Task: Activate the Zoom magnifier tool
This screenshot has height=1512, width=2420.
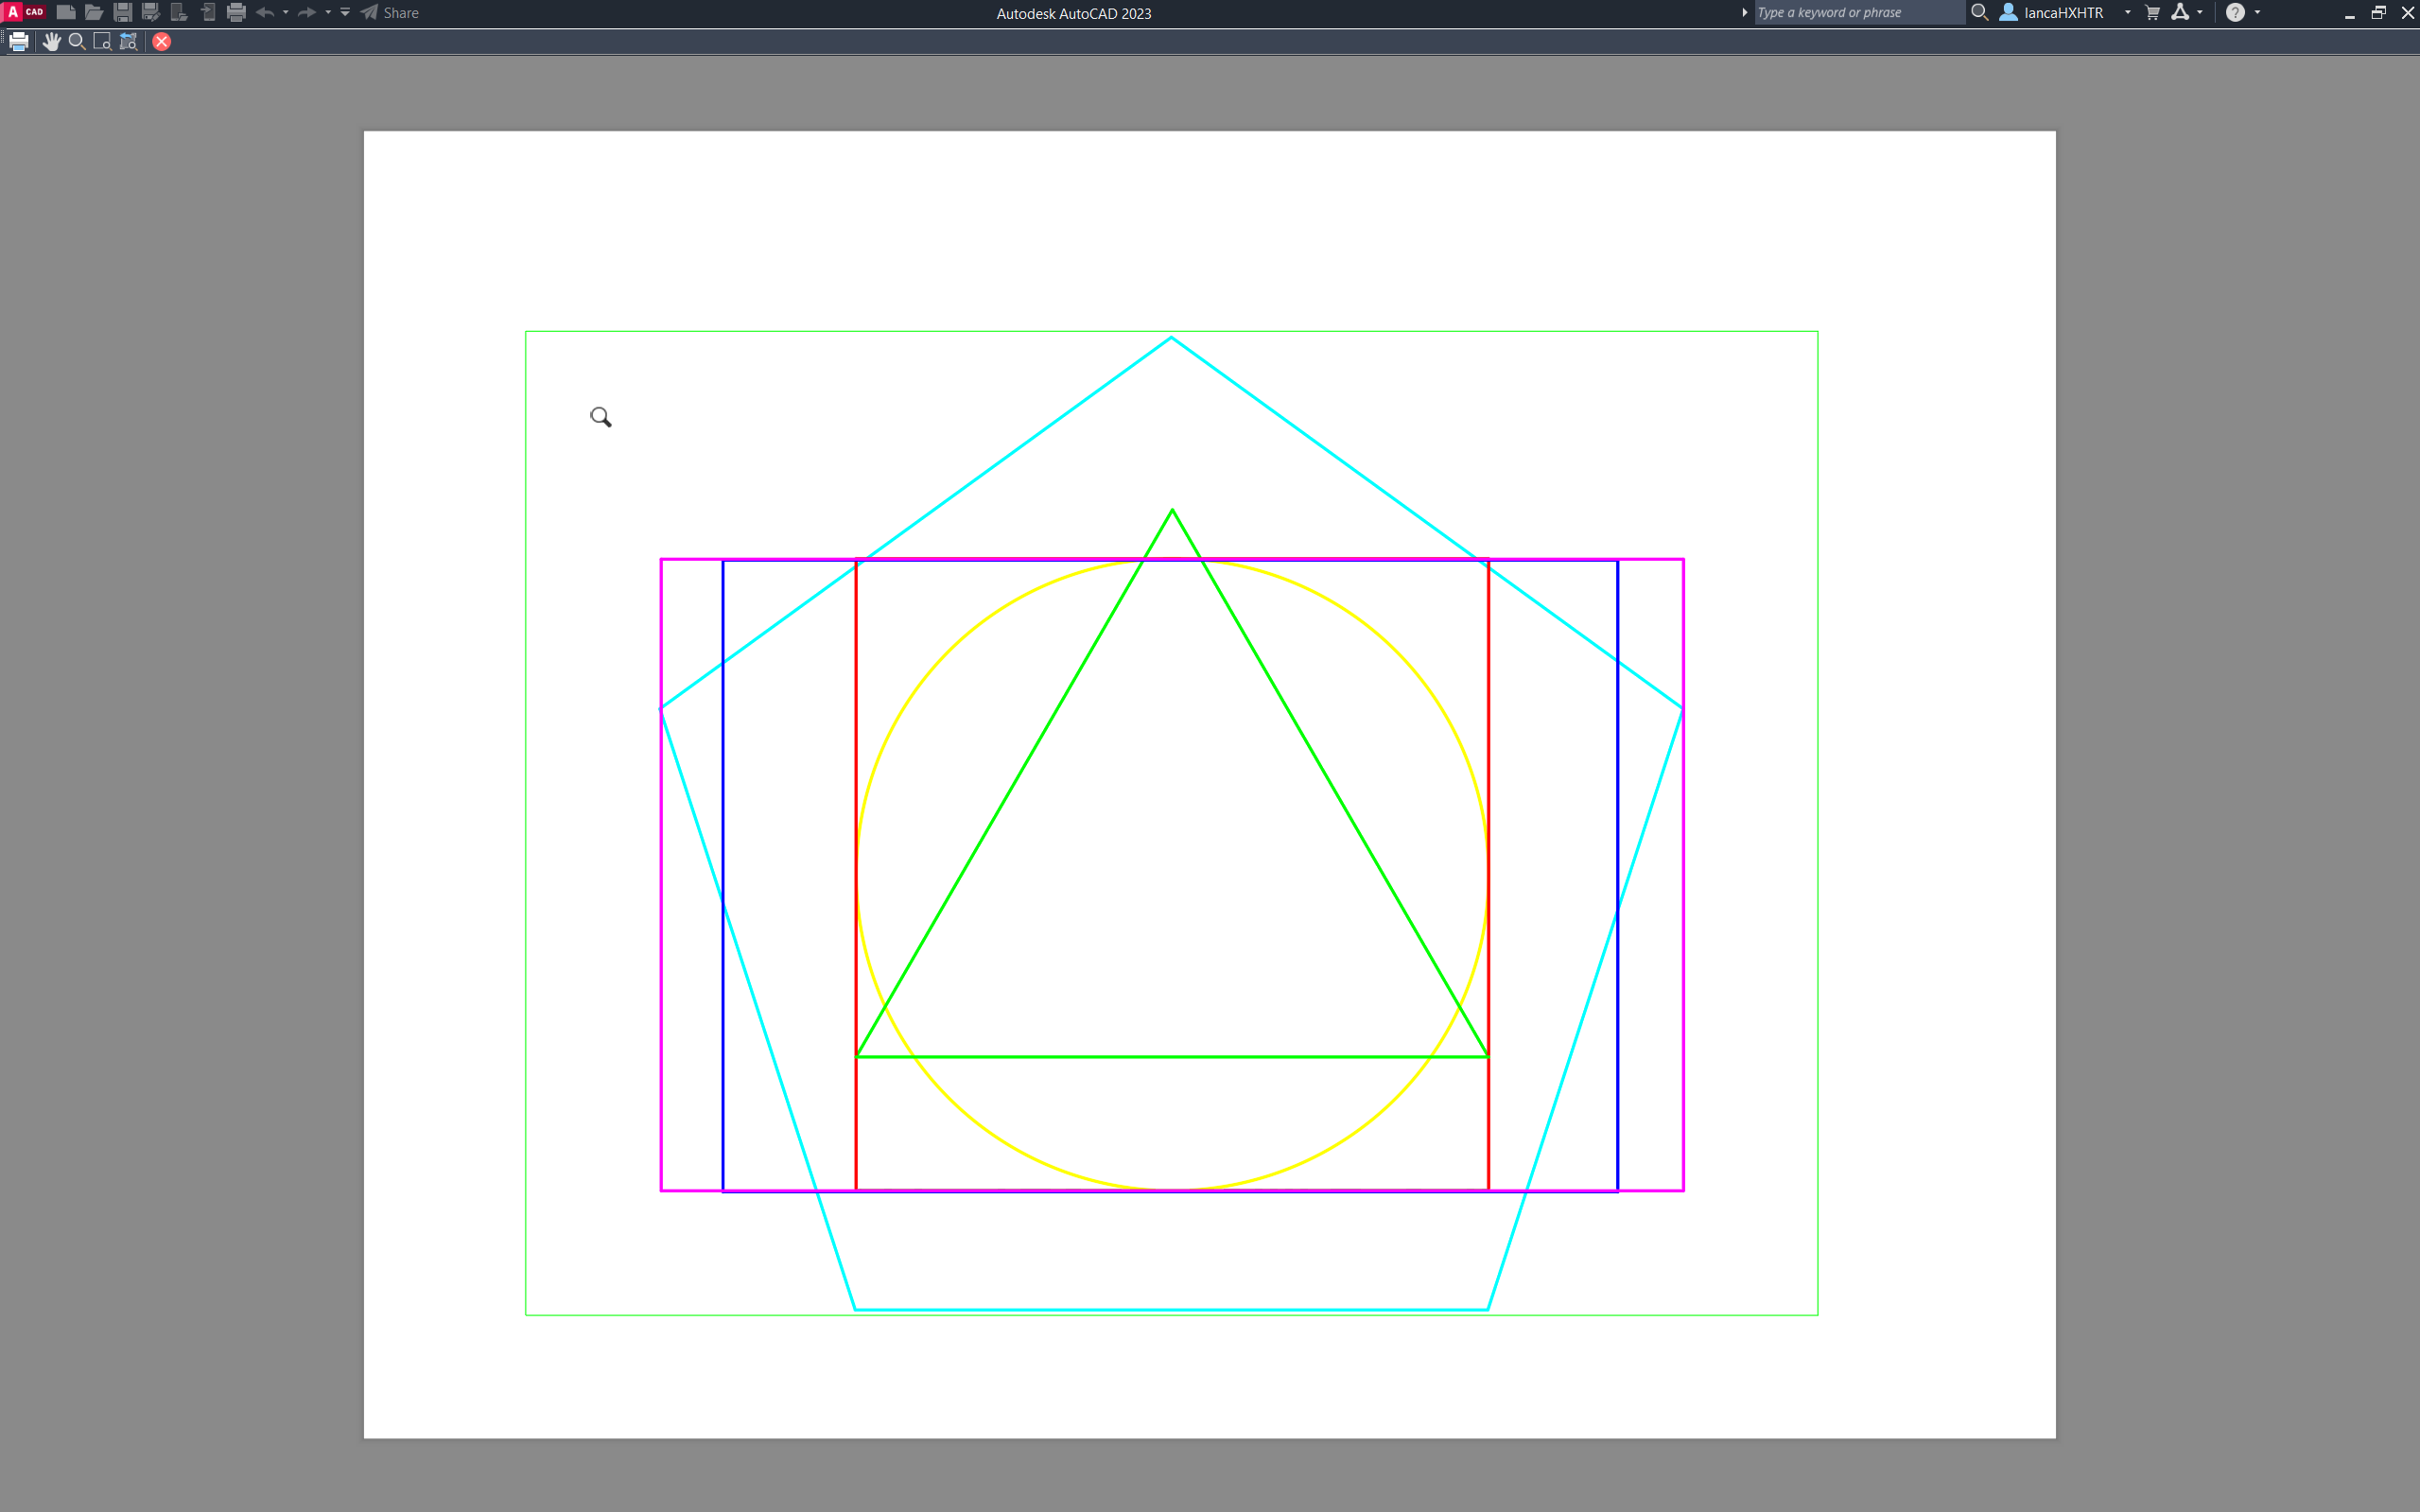Action: (77, 41)
